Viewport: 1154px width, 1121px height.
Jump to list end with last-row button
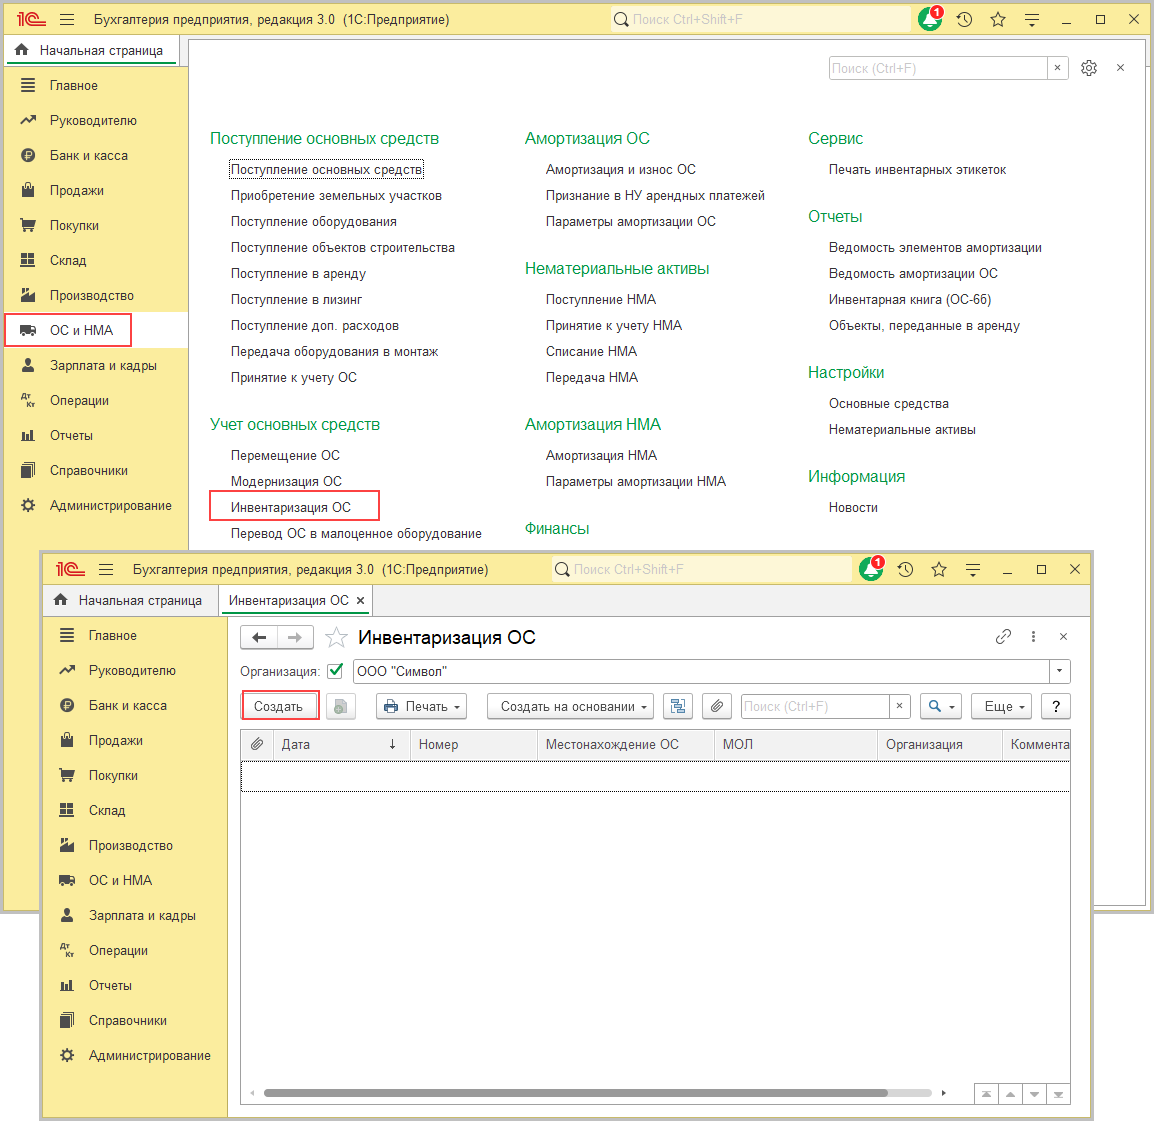click(1058, 1095)
